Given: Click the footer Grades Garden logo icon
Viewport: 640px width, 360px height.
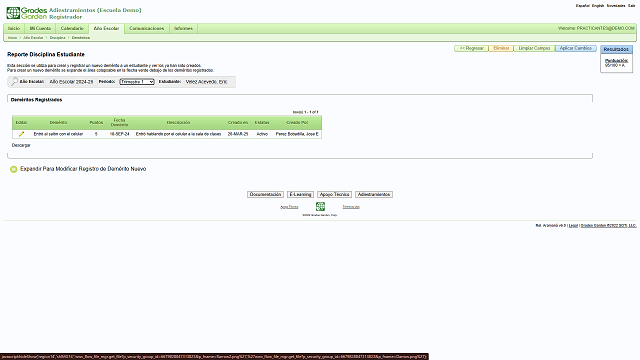Looking at the screenshot, I should click(x=320, y=207).
